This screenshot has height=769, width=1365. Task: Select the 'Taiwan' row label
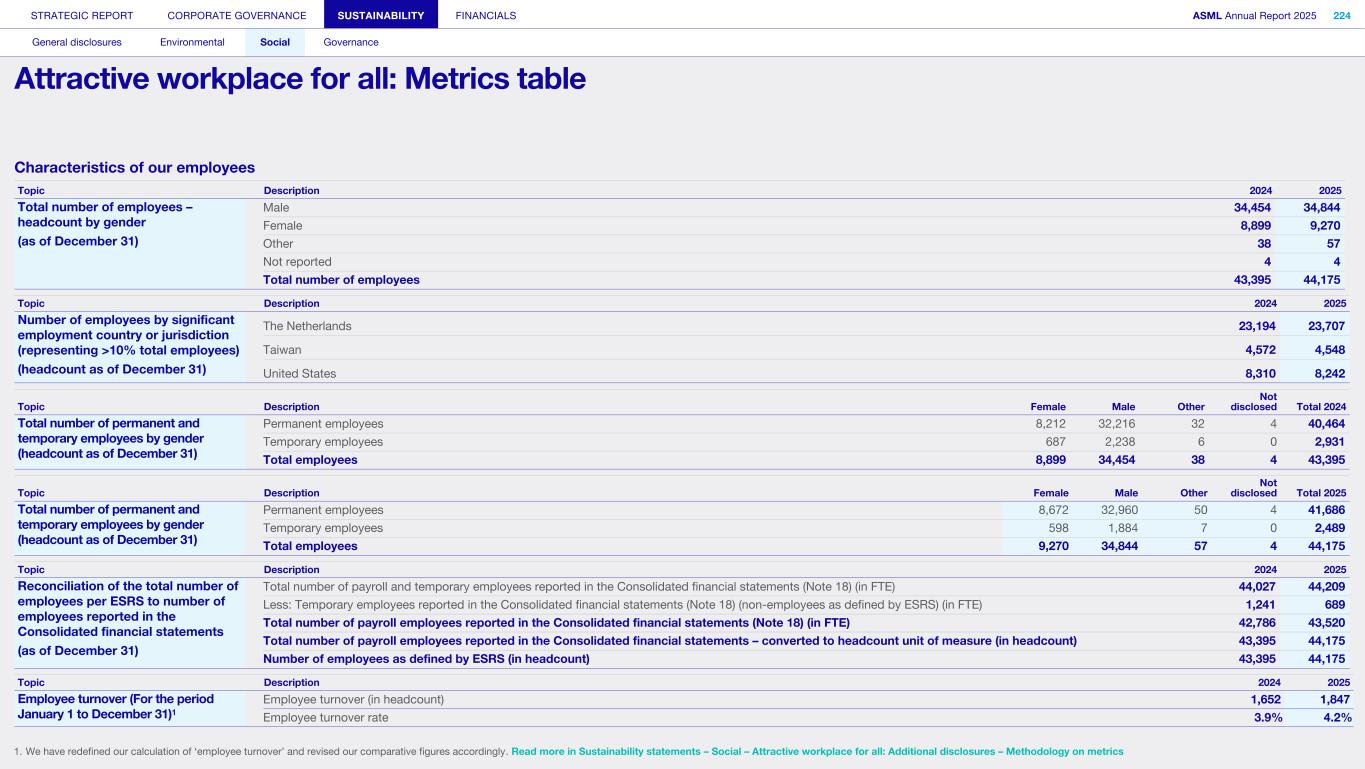282,350
